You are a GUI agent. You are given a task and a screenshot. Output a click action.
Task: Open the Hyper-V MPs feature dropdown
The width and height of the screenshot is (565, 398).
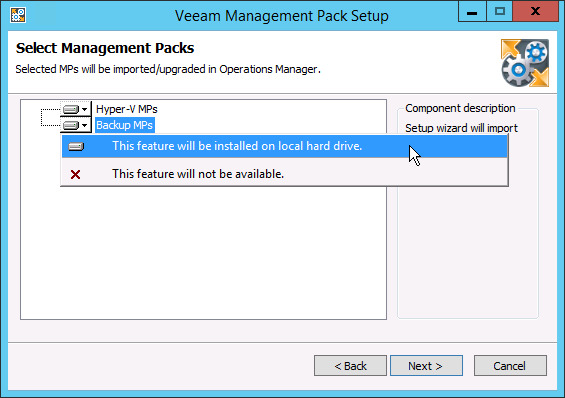click(x=75, y=109)
